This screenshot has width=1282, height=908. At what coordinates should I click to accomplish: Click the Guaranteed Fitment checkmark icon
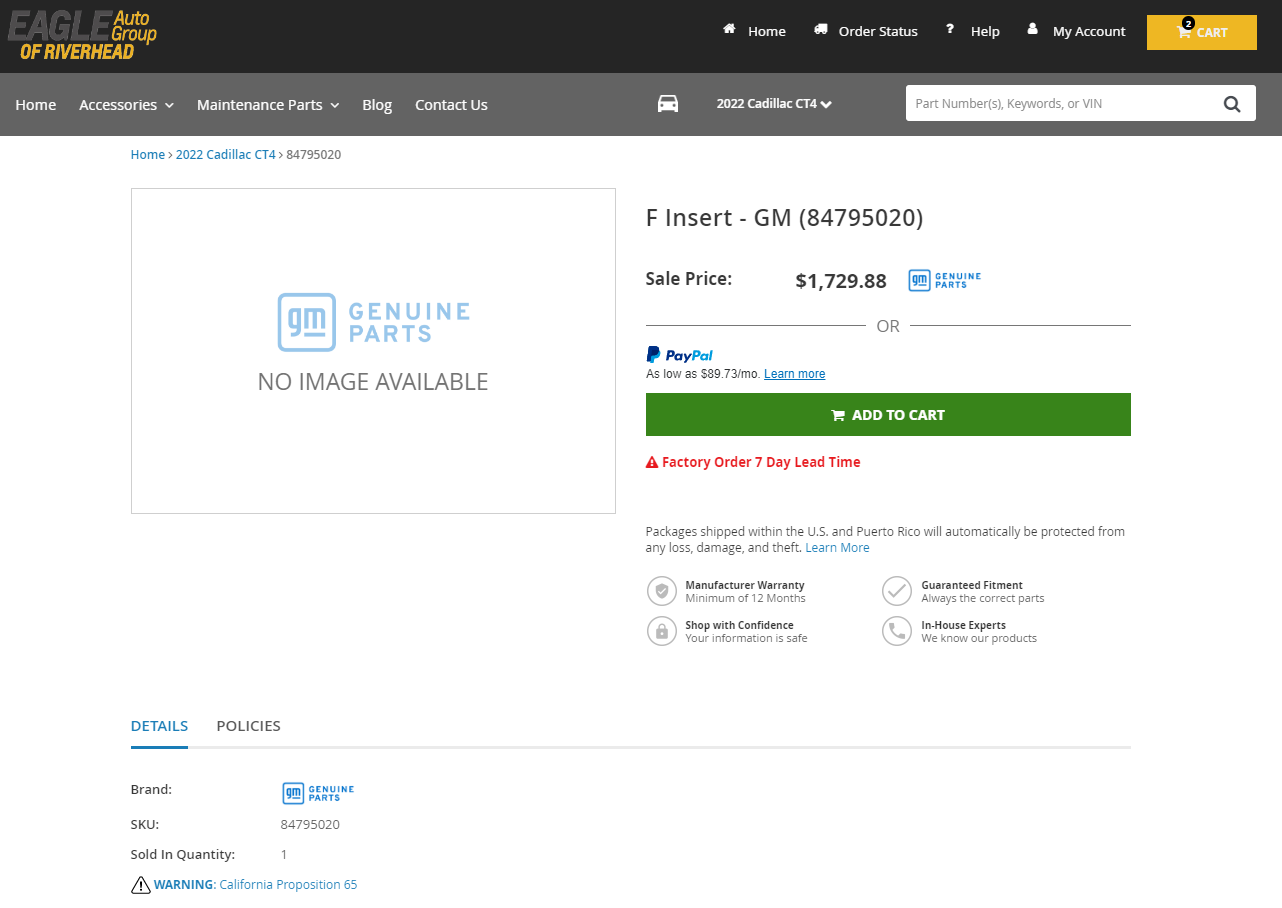(x=897, y=591)
